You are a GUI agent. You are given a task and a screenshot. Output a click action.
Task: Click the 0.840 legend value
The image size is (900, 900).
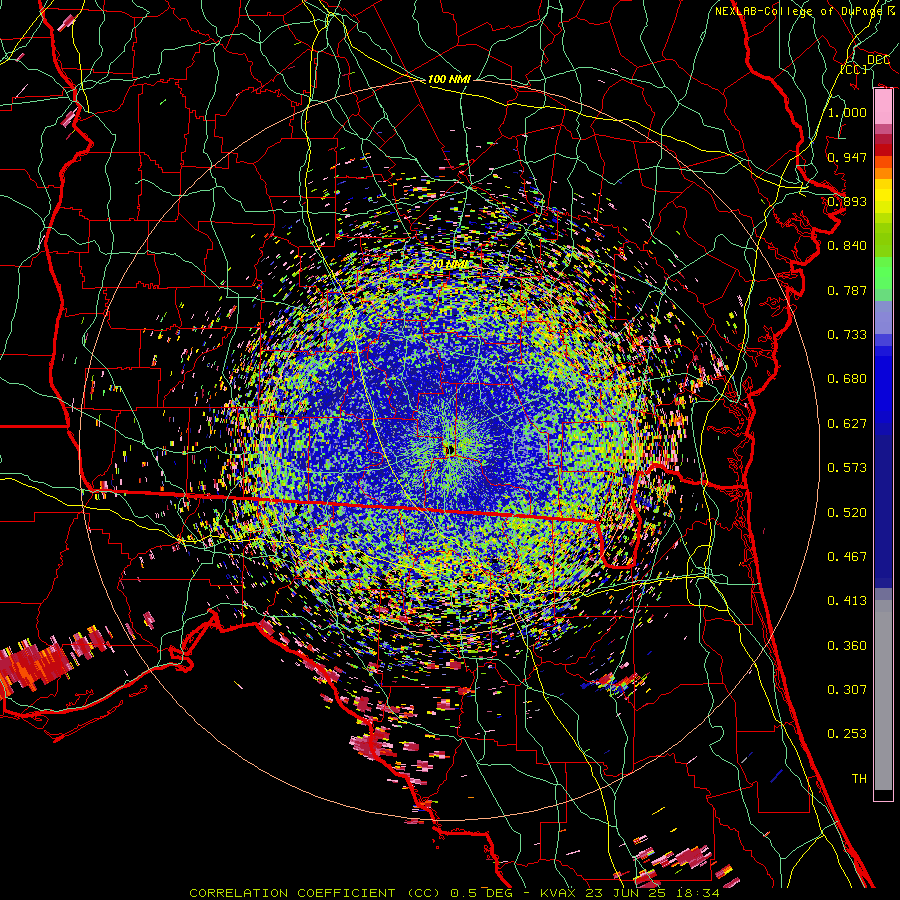(847, 246)
